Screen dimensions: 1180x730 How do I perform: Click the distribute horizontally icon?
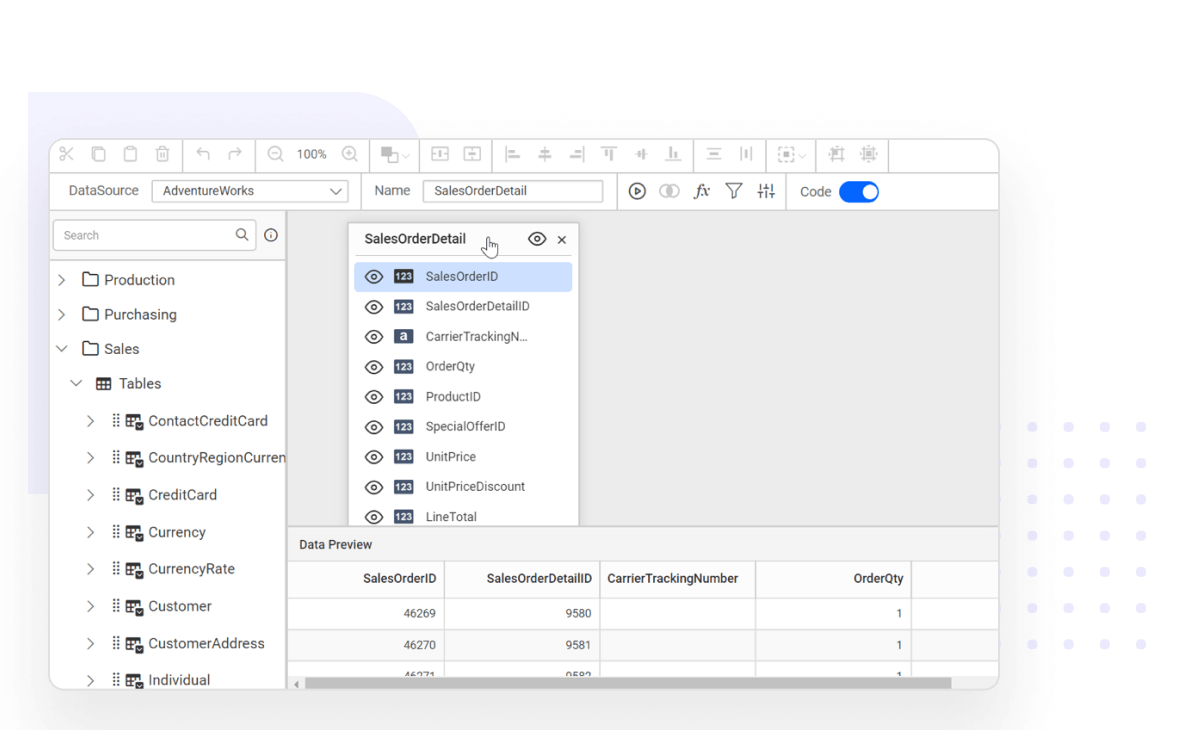pyautogui.click(x=746, y=154)
